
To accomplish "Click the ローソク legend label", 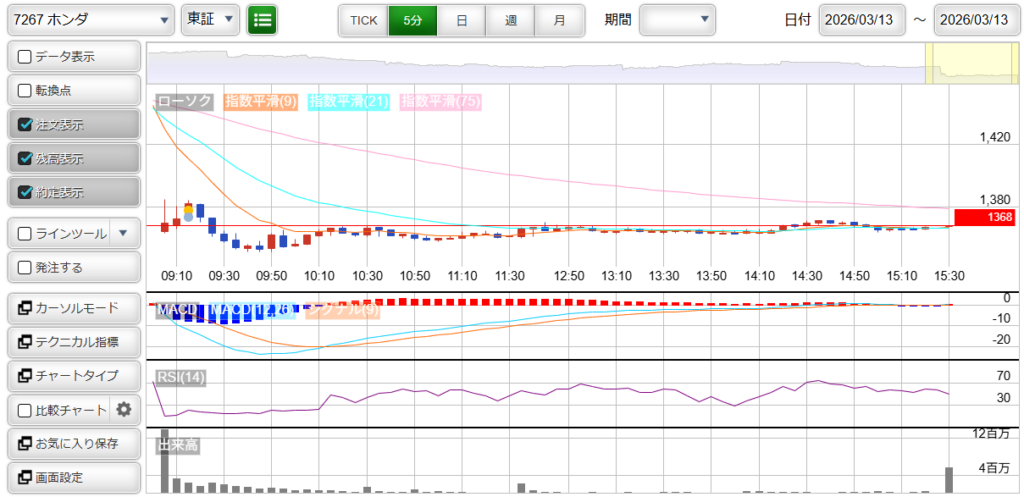I will tap(185, 101).
